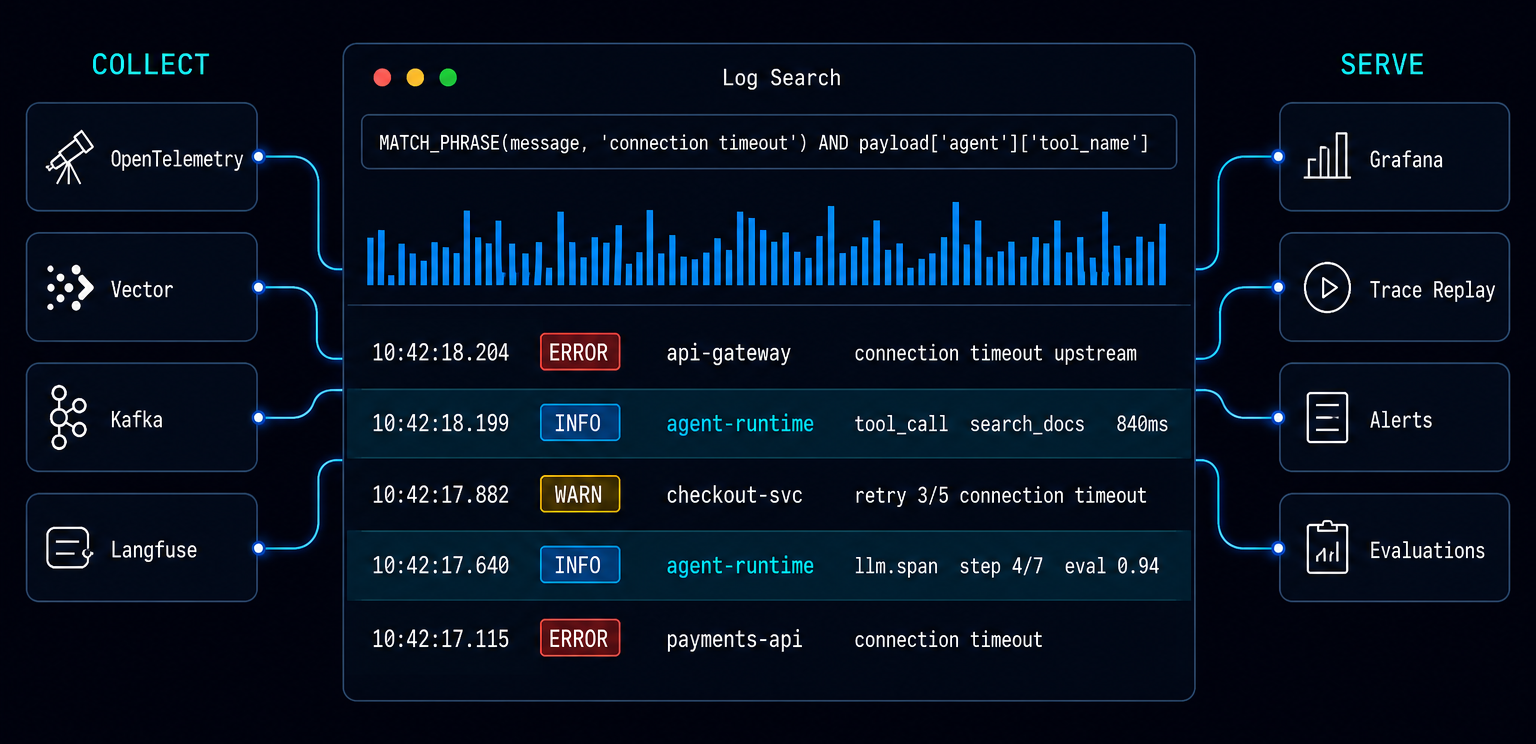This screenshot has width=1536, height=744.
Task: Click INFO badge on search_docs row
Action: (580, 423)
